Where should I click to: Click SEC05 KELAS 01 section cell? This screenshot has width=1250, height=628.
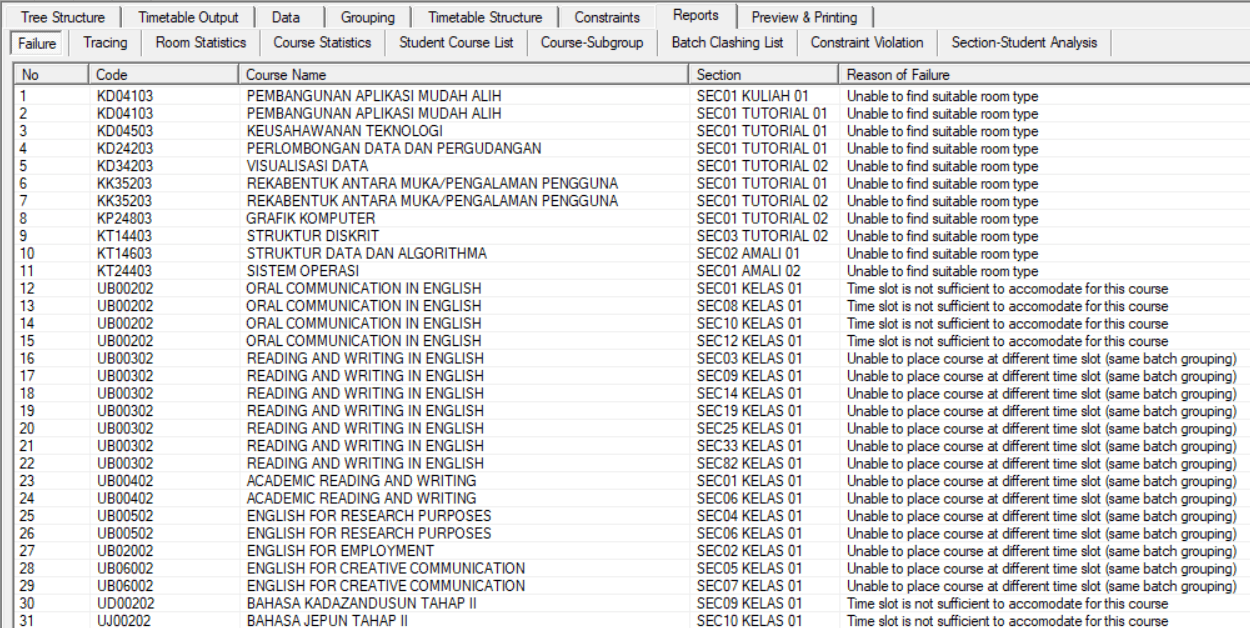[x=749, y=569]
